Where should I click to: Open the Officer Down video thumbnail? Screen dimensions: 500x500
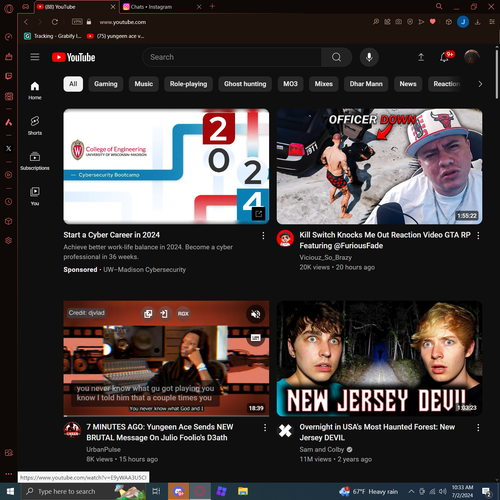tap(379, 166)
